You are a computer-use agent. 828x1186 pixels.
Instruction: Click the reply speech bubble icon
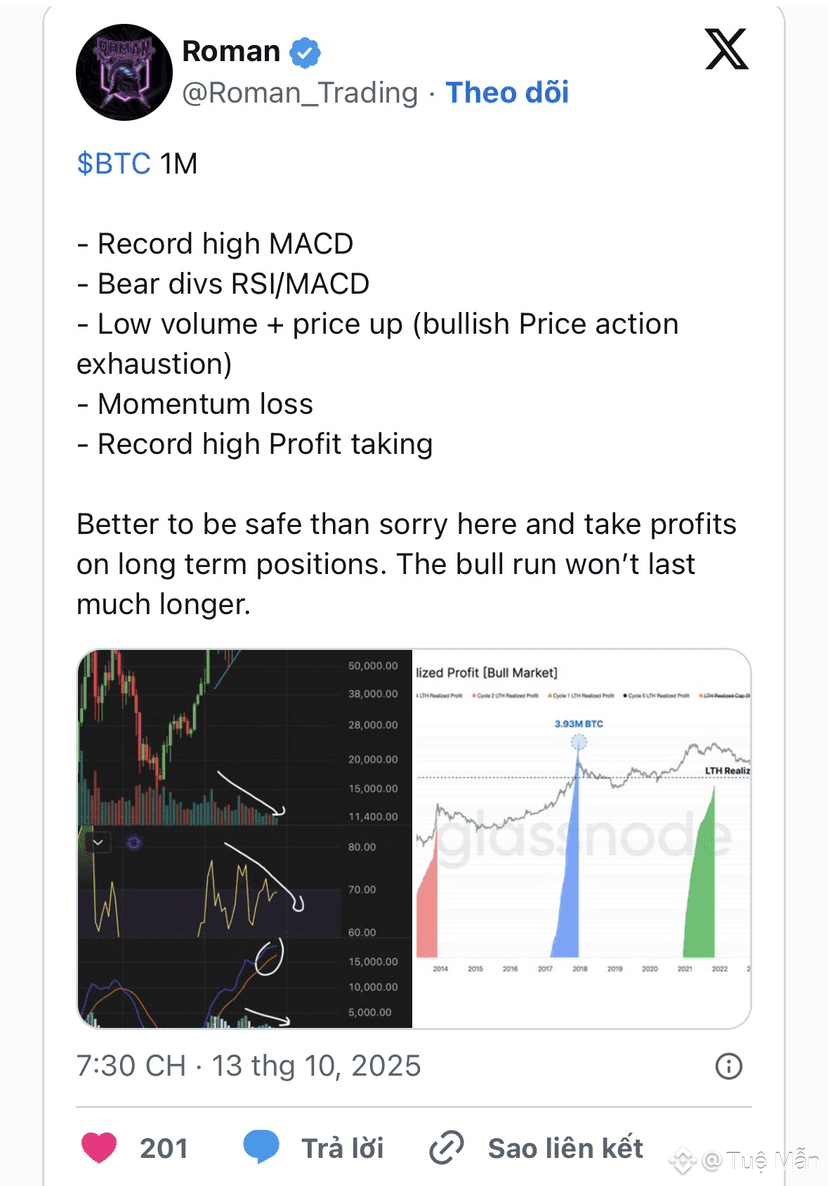[x=262, y=1147]
